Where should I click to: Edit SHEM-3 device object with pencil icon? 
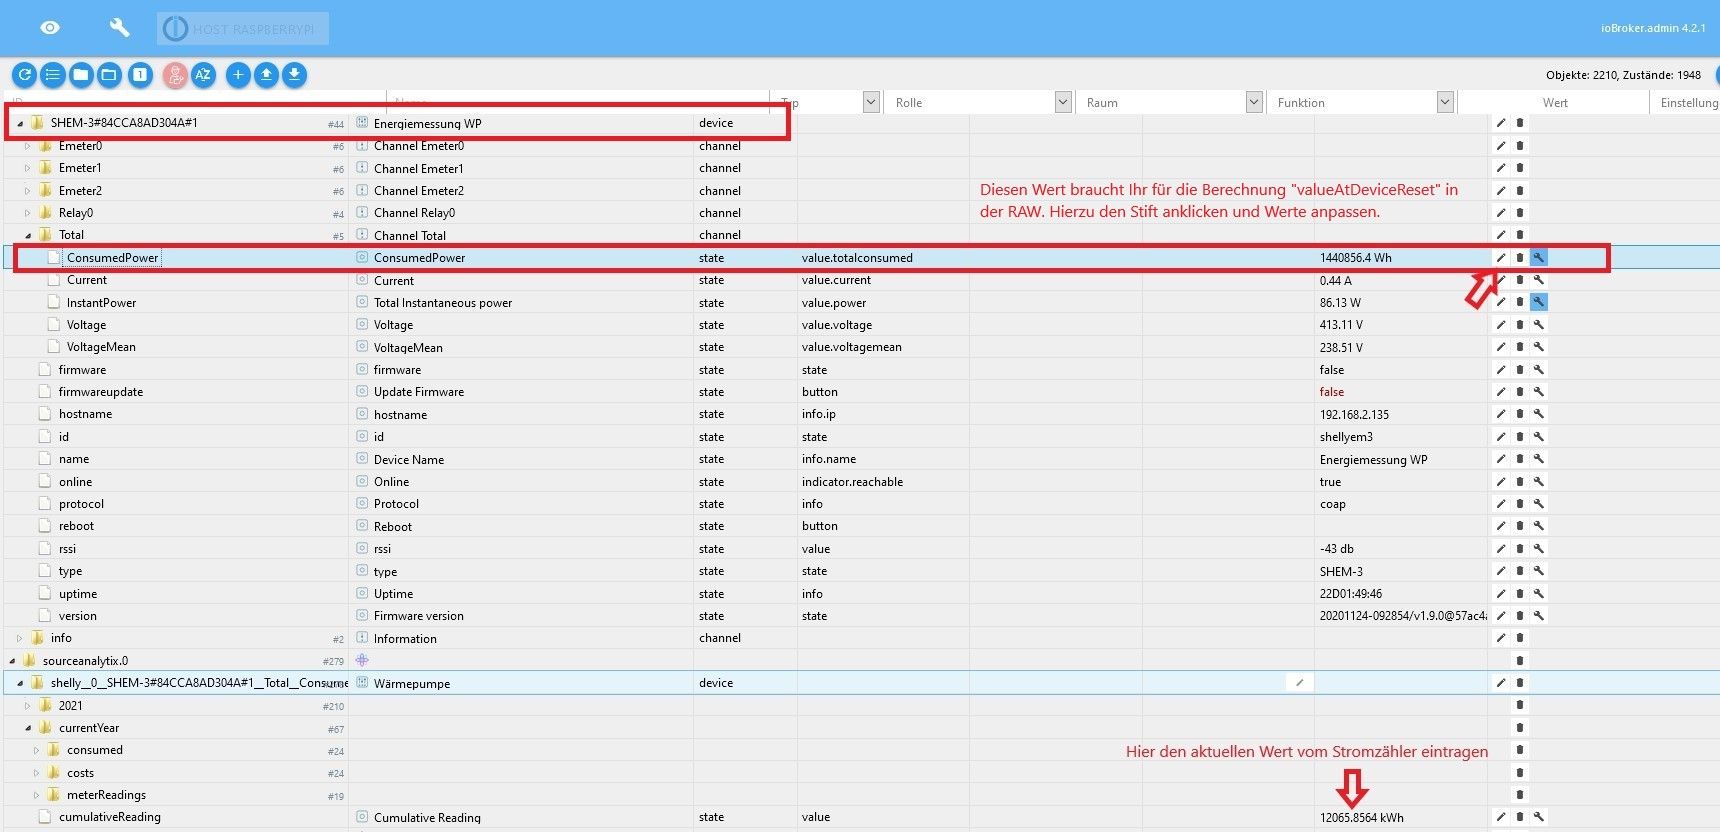click(1500, 123)
